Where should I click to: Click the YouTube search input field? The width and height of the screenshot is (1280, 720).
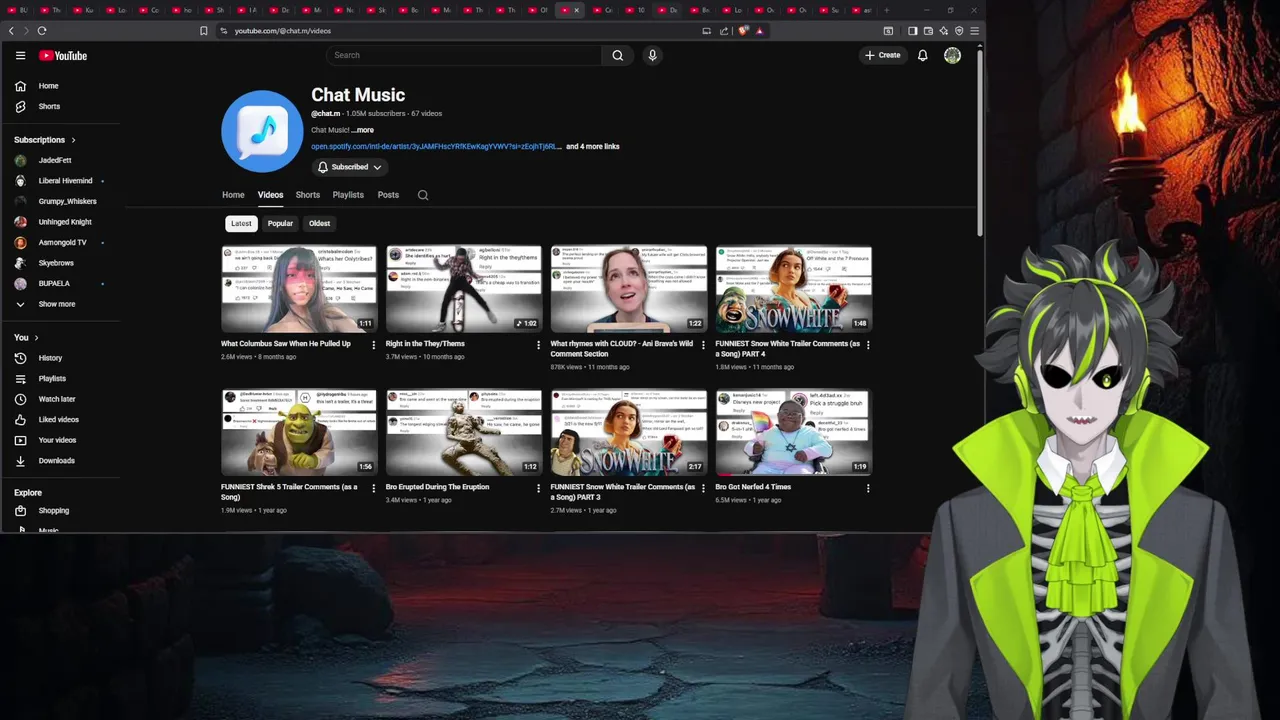pos(463,55)
